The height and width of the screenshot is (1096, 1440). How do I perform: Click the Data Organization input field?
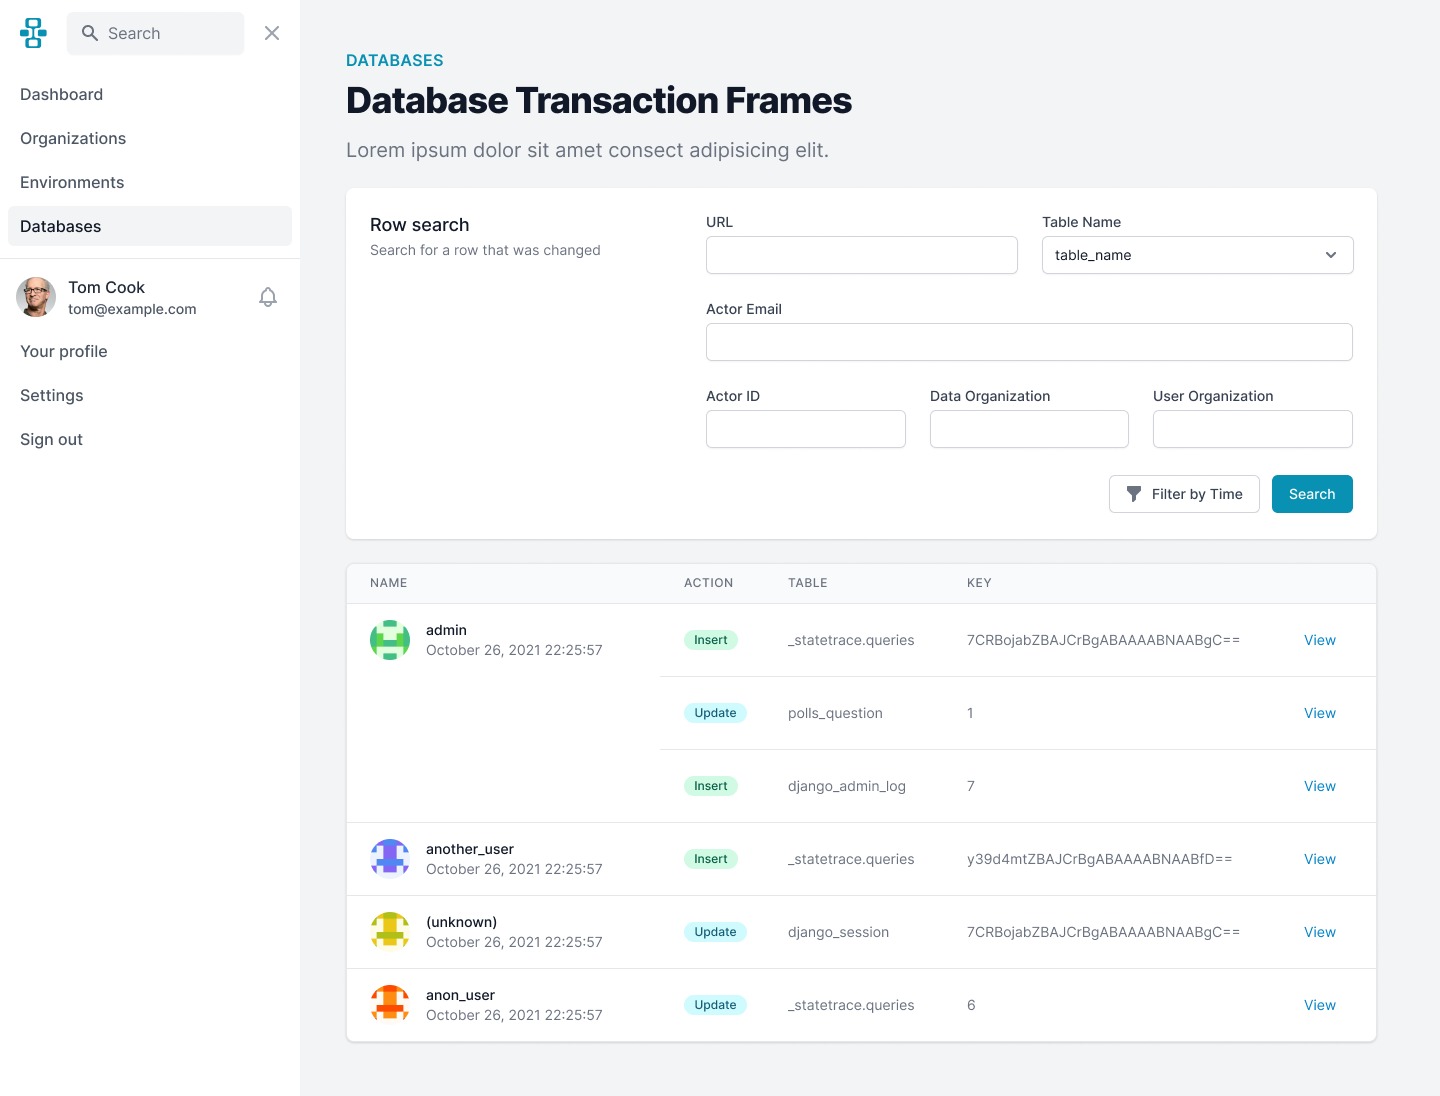(x=1029, y=429)
